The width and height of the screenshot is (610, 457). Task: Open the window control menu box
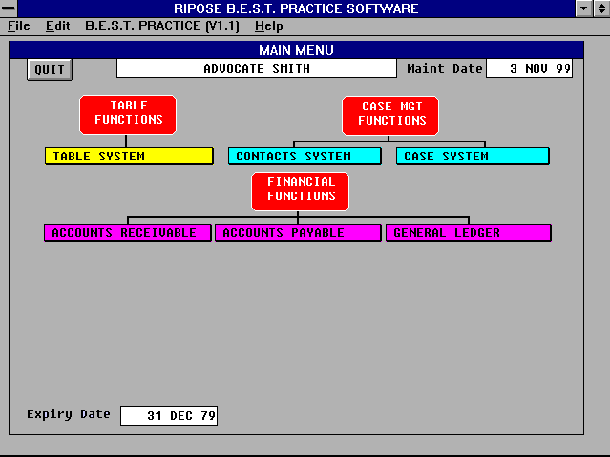[9, 9]
